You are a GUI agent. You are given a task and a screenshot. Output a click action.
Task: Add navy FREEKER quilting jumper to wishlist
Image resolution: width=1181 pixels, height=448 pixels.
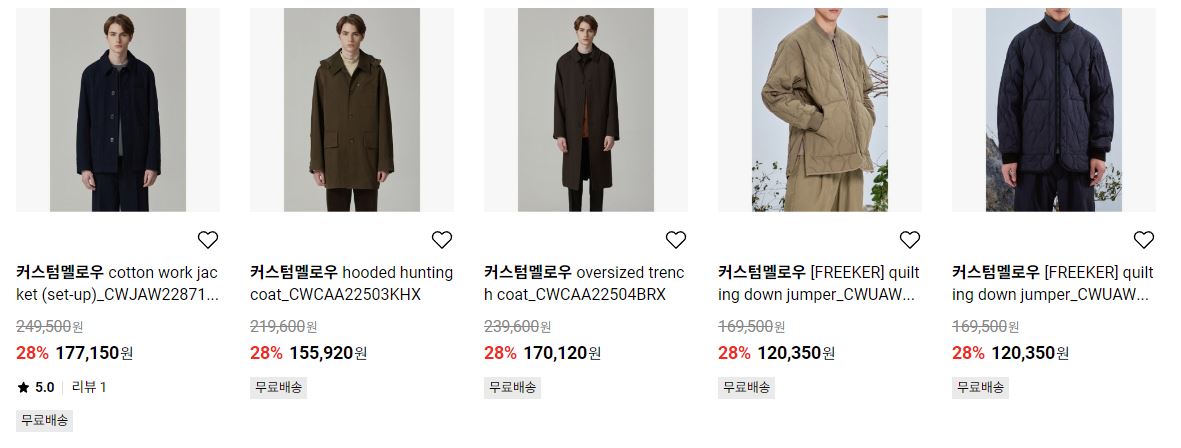click(1143, 239)
